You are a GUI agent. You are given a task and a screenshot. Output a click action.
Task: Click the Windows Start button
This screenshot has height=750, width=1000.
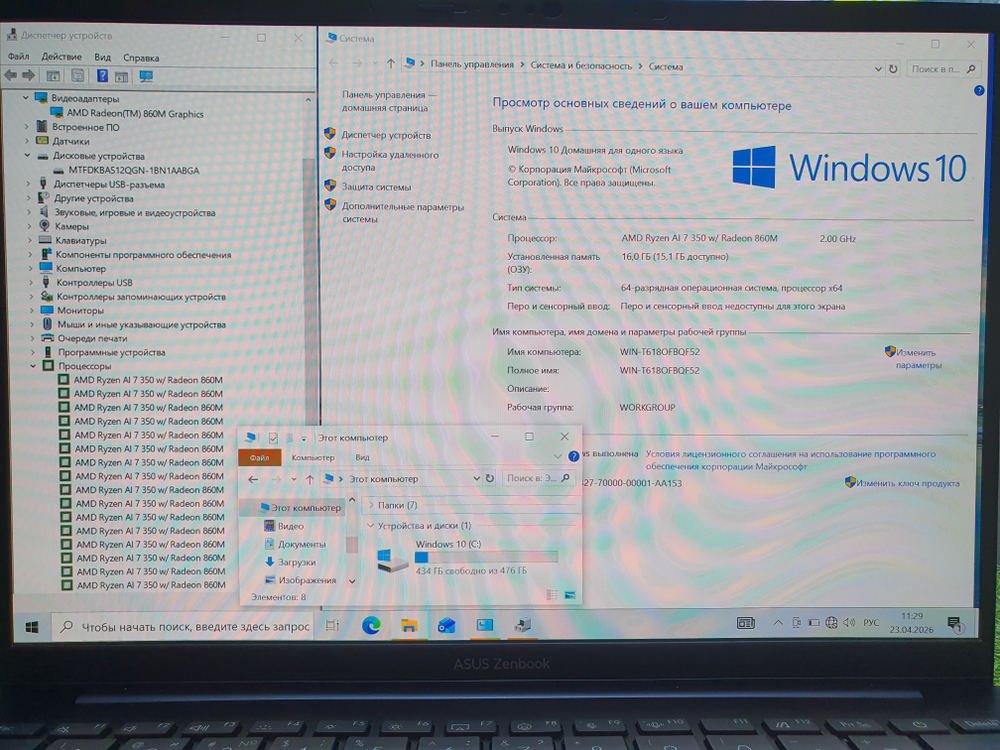[x=32, y=627]
